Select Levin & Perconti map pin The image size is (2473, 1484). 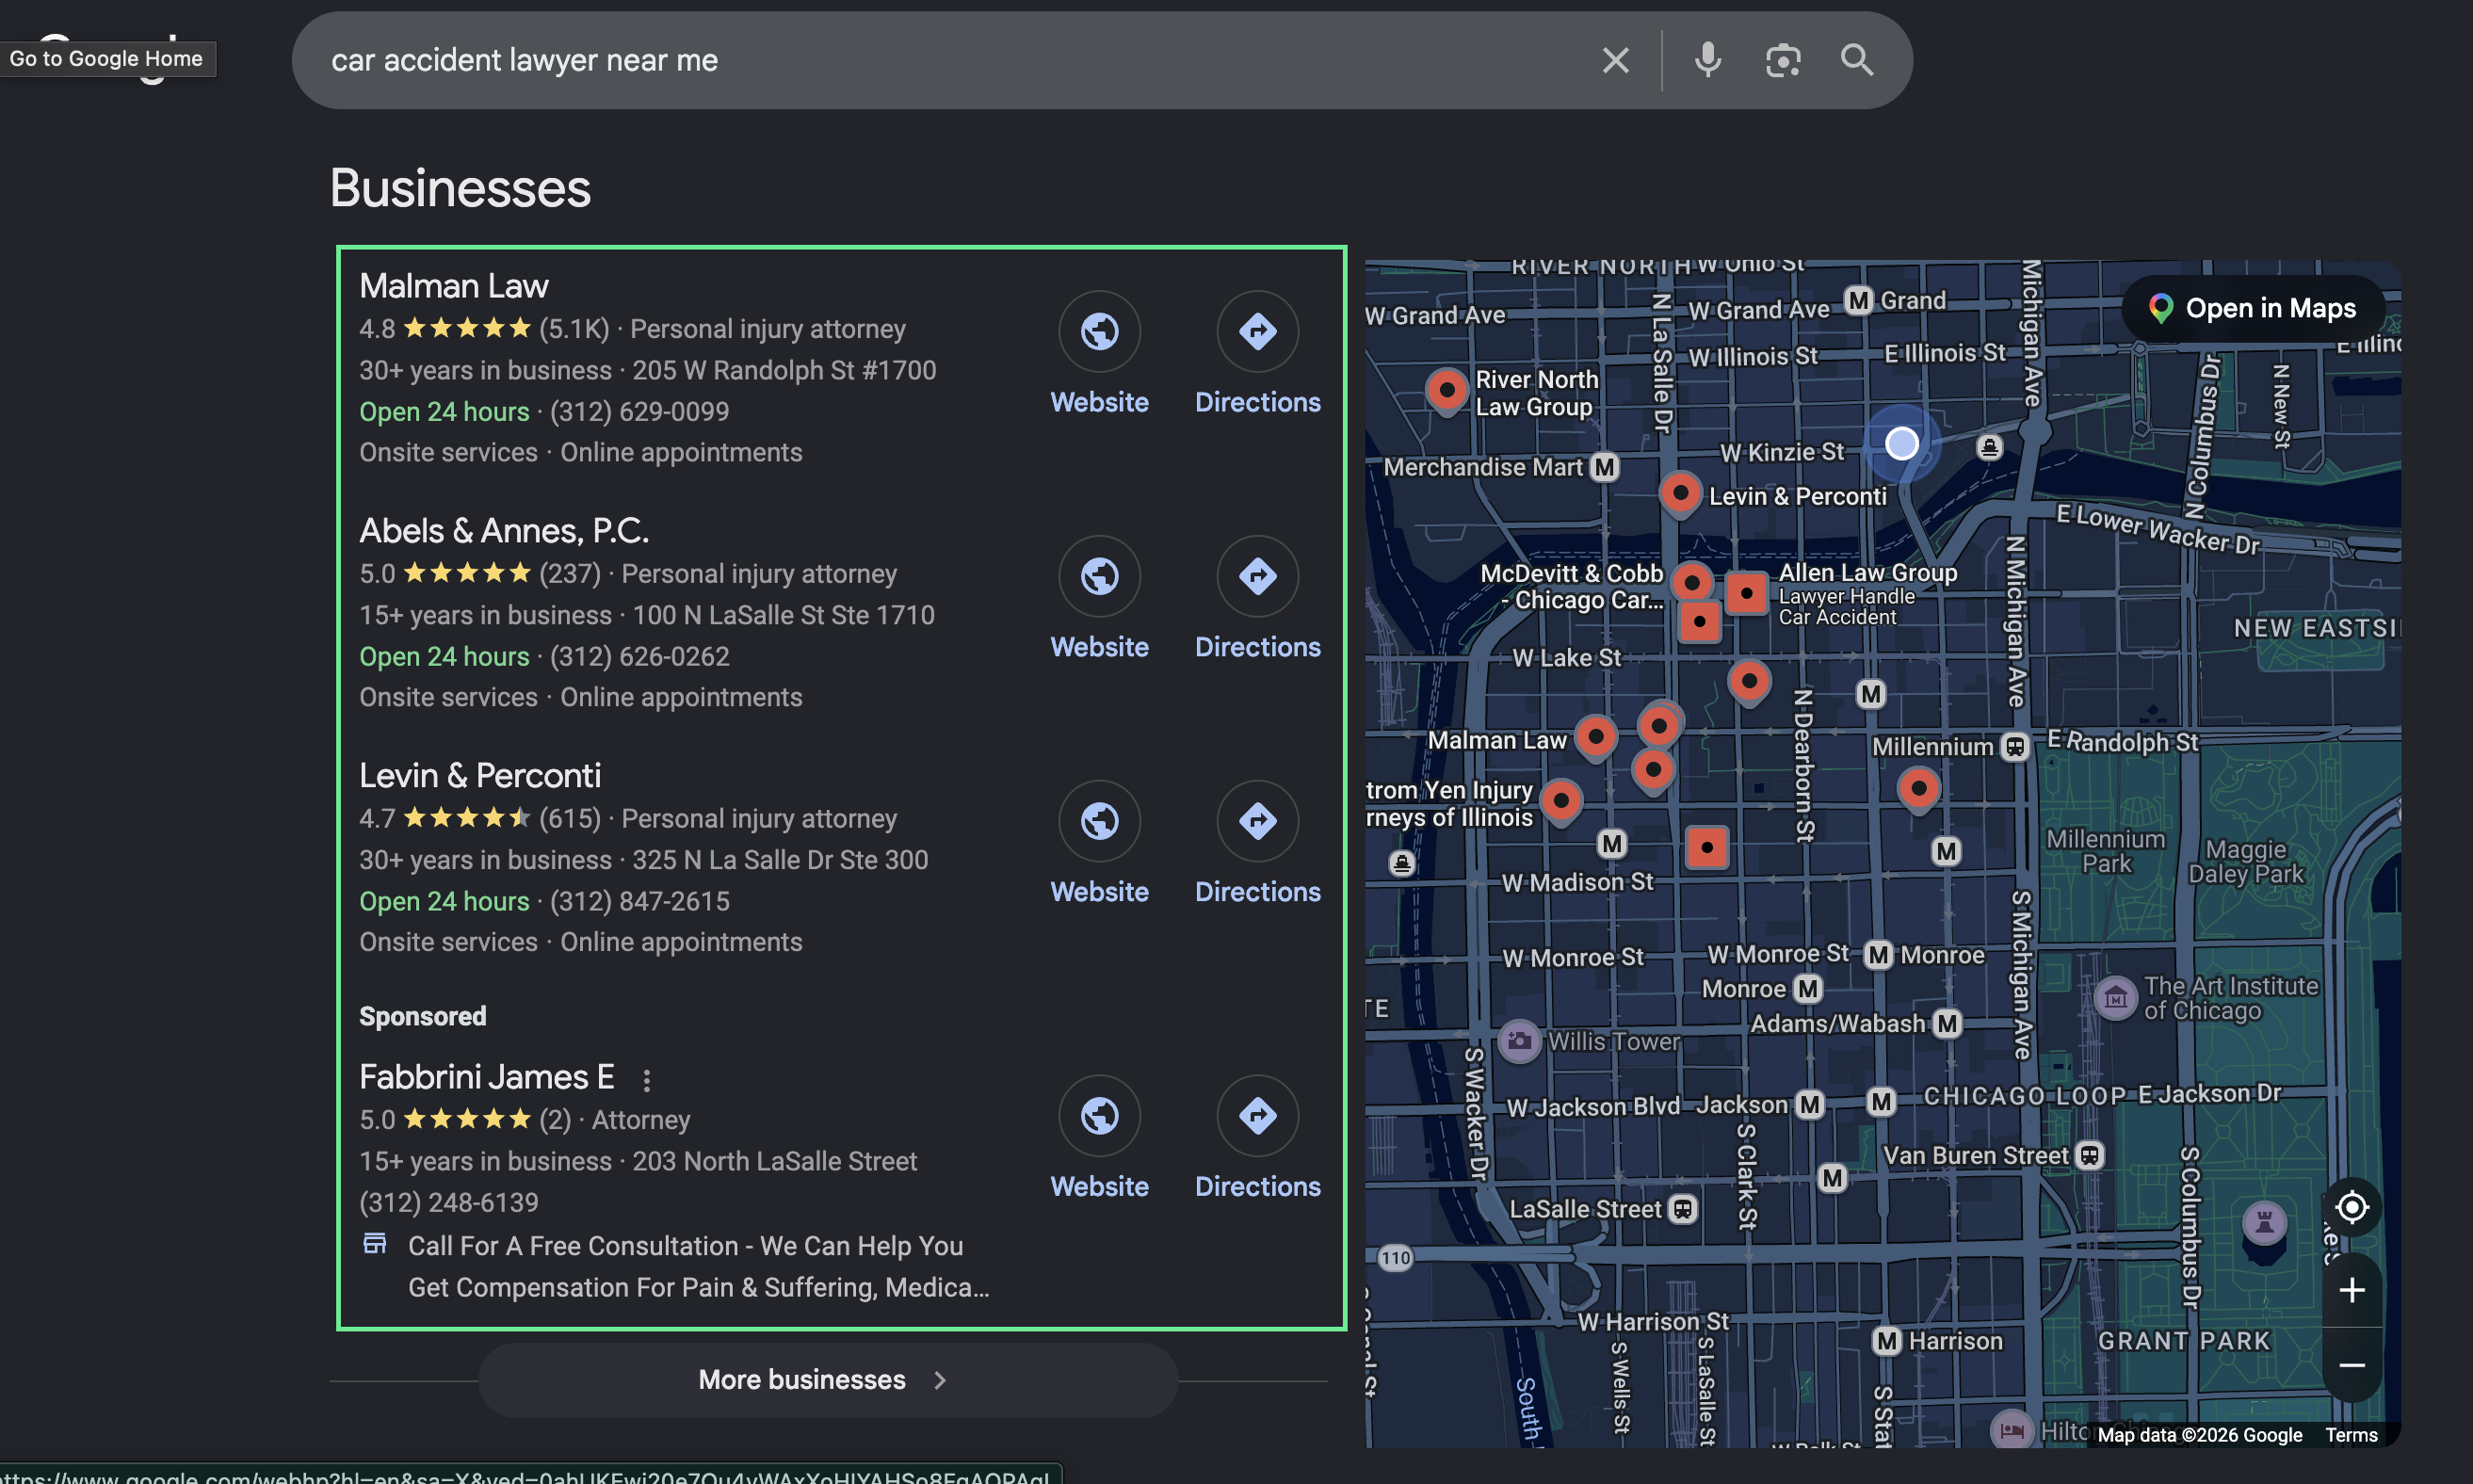[1680, 493]
